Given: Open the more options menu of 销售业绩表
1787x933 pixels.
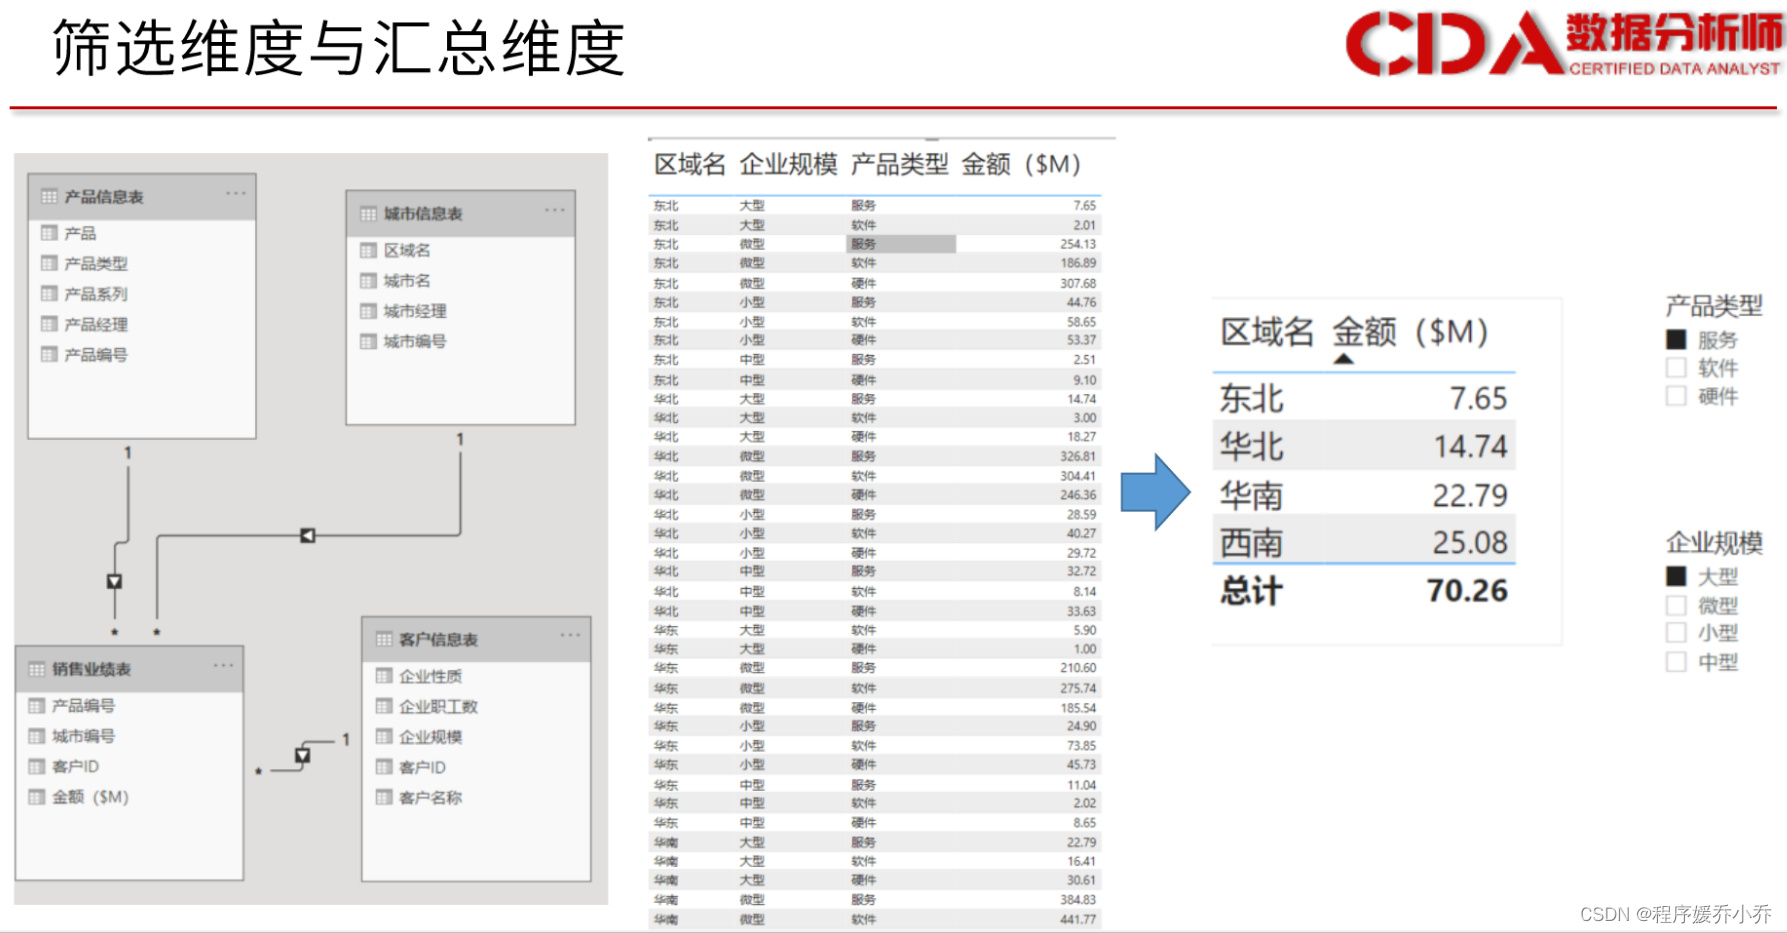Looking at the screenshot, I should pos(223,665).
